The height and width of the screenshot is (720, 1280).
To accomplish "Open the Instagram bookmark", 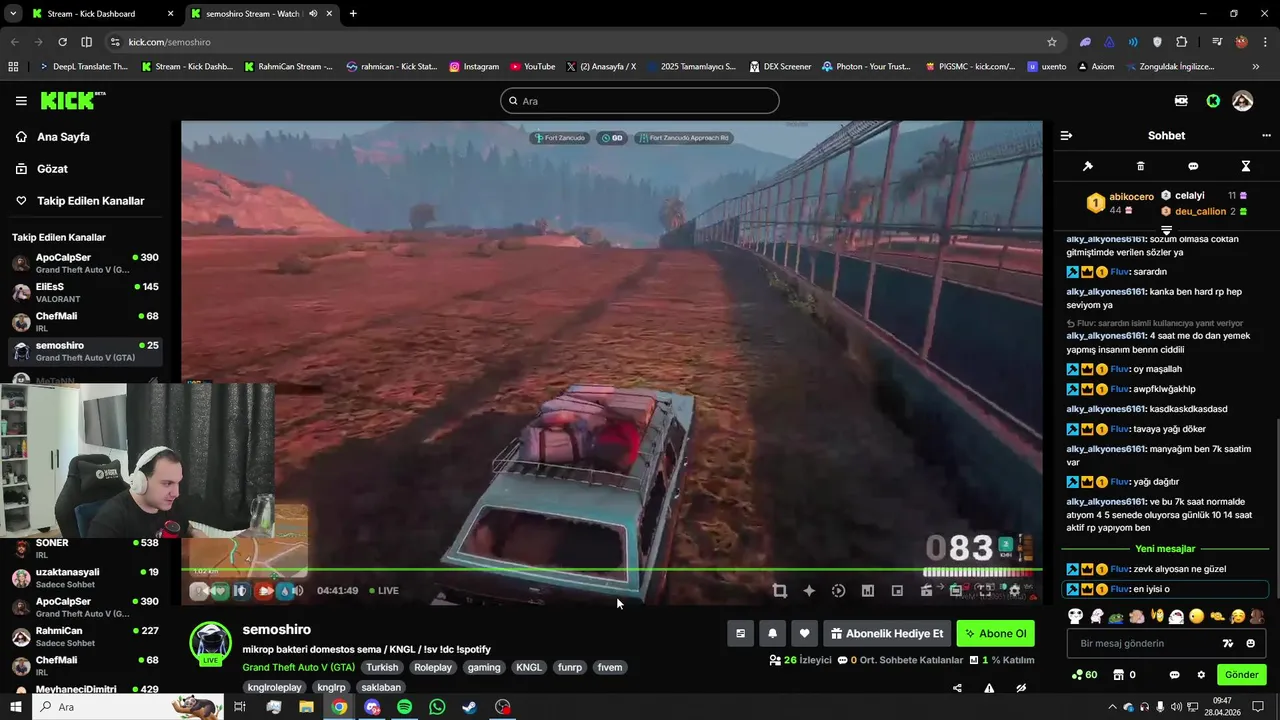I will (x=474, y=67).
